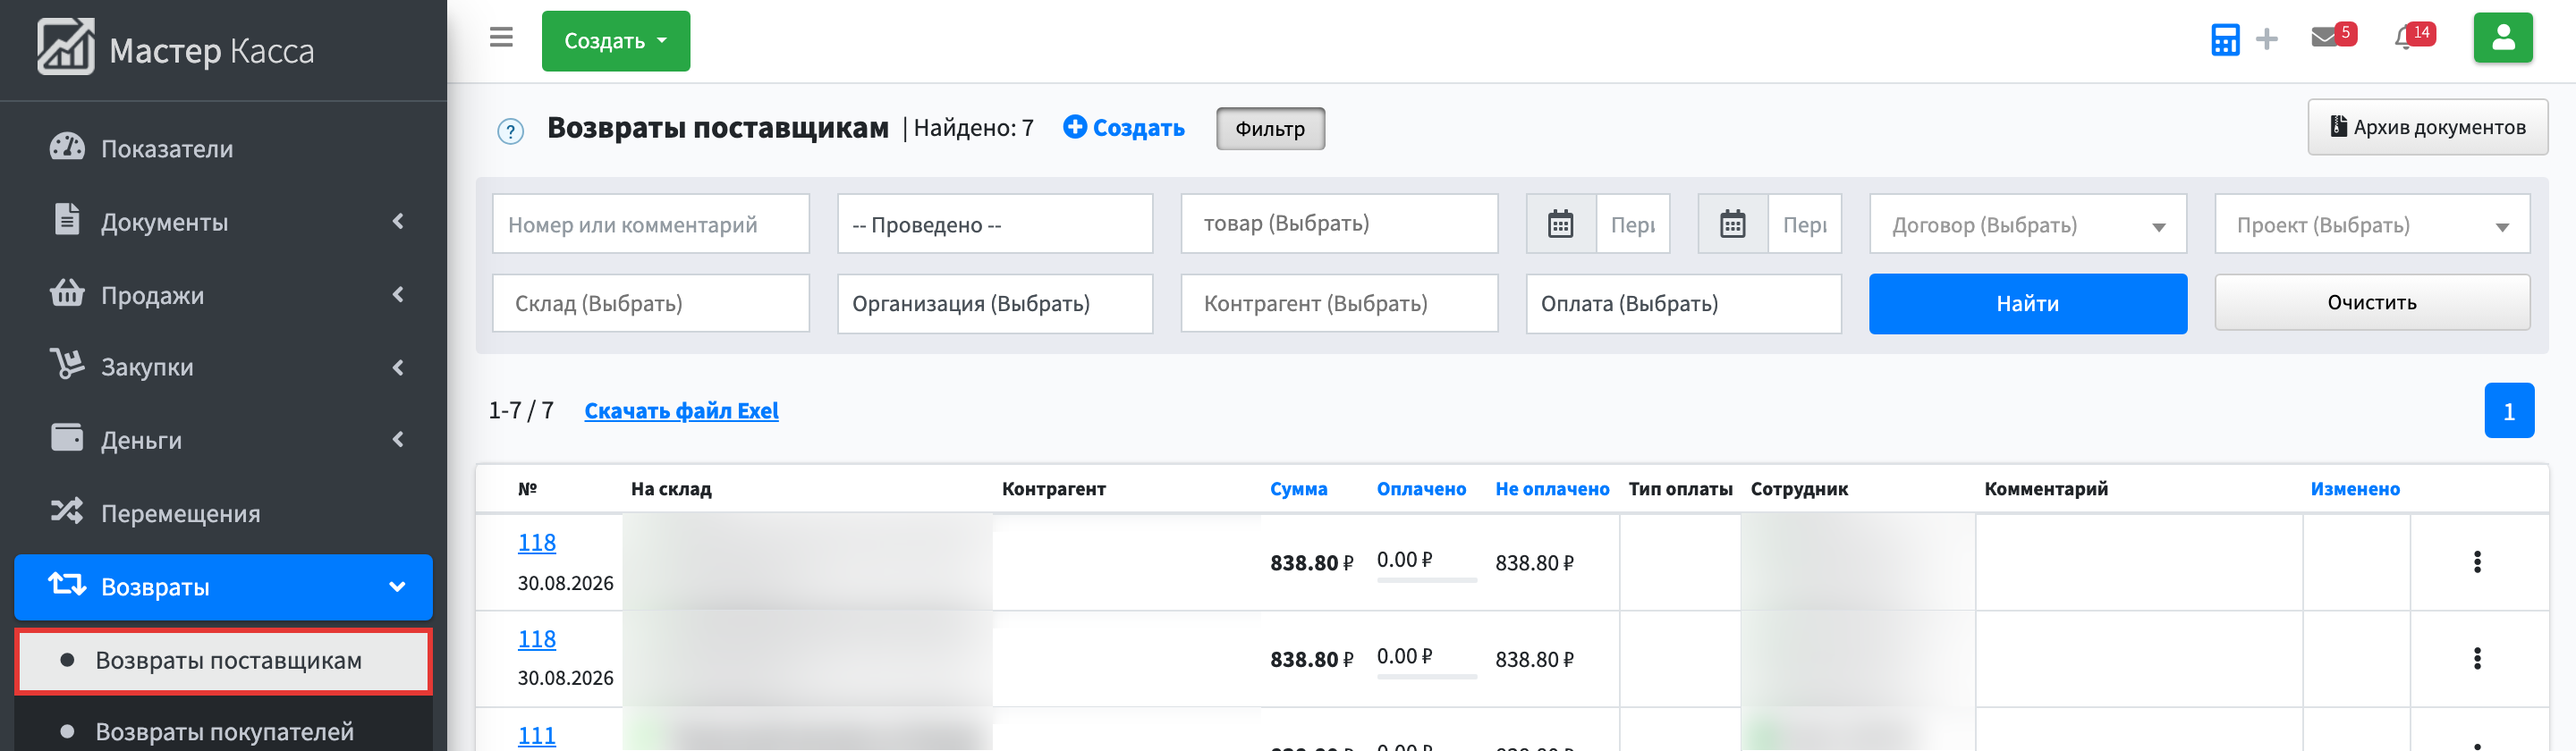Click paid progress bar in first row
Screen dimensions: 2576x751
tap(1426, 579)
